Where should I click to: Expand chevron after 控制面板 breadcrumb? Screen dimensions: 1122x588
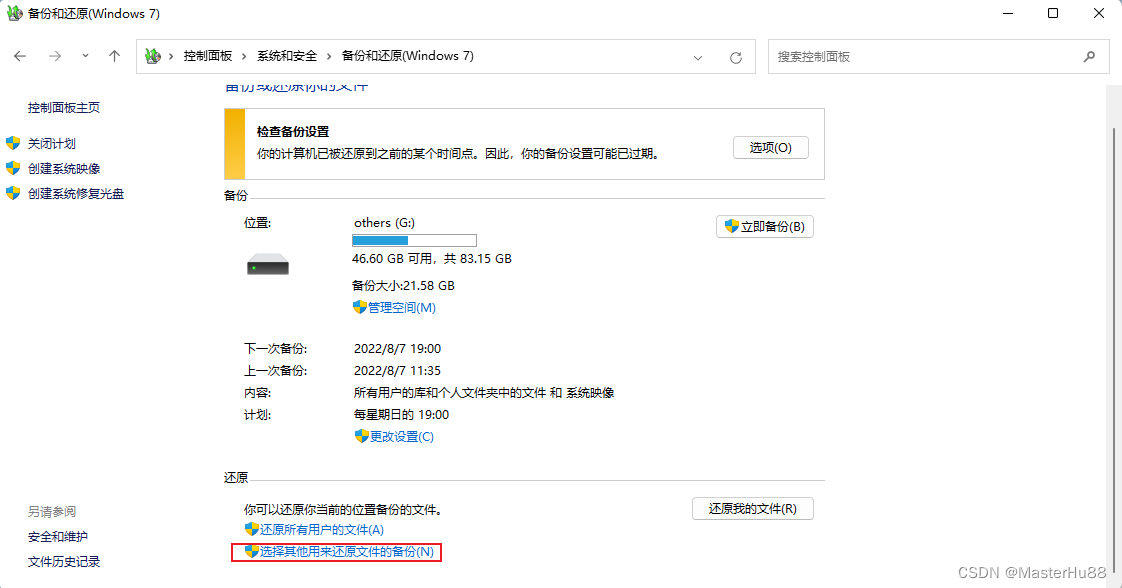(x=244, y=56)
